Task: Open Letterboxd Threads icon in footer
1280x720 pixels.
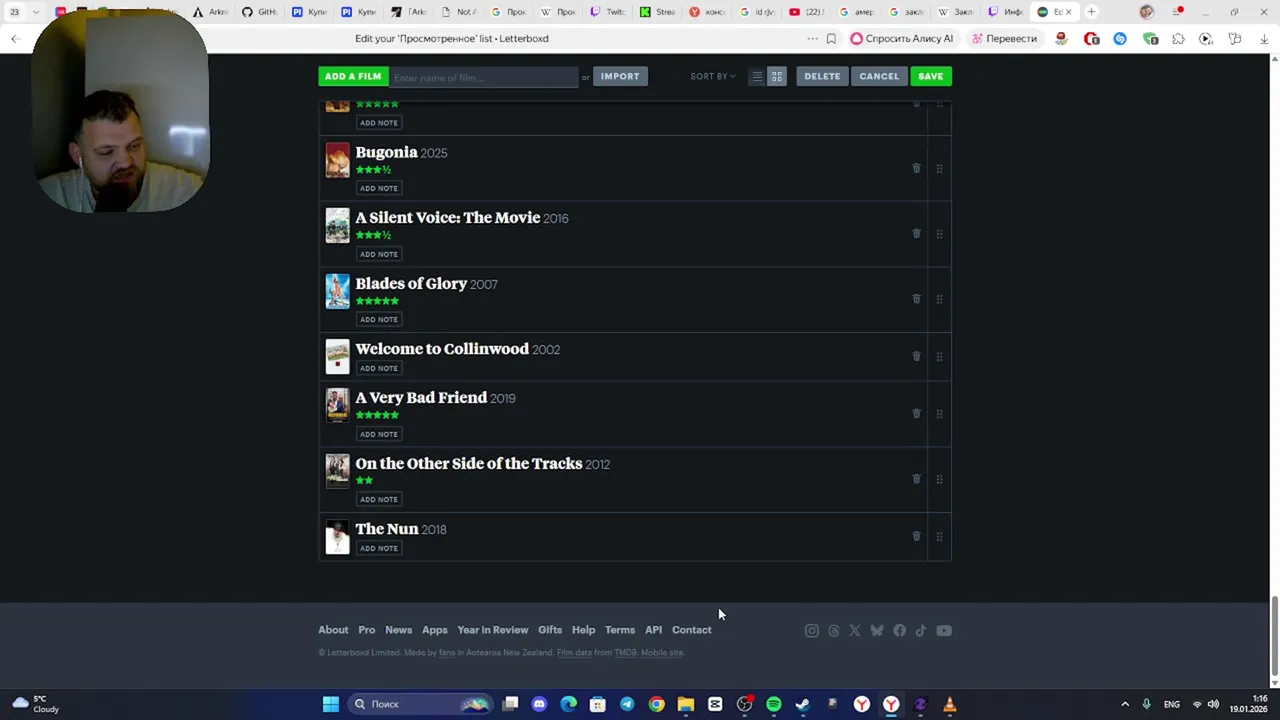Action: (x=834, y=630)
